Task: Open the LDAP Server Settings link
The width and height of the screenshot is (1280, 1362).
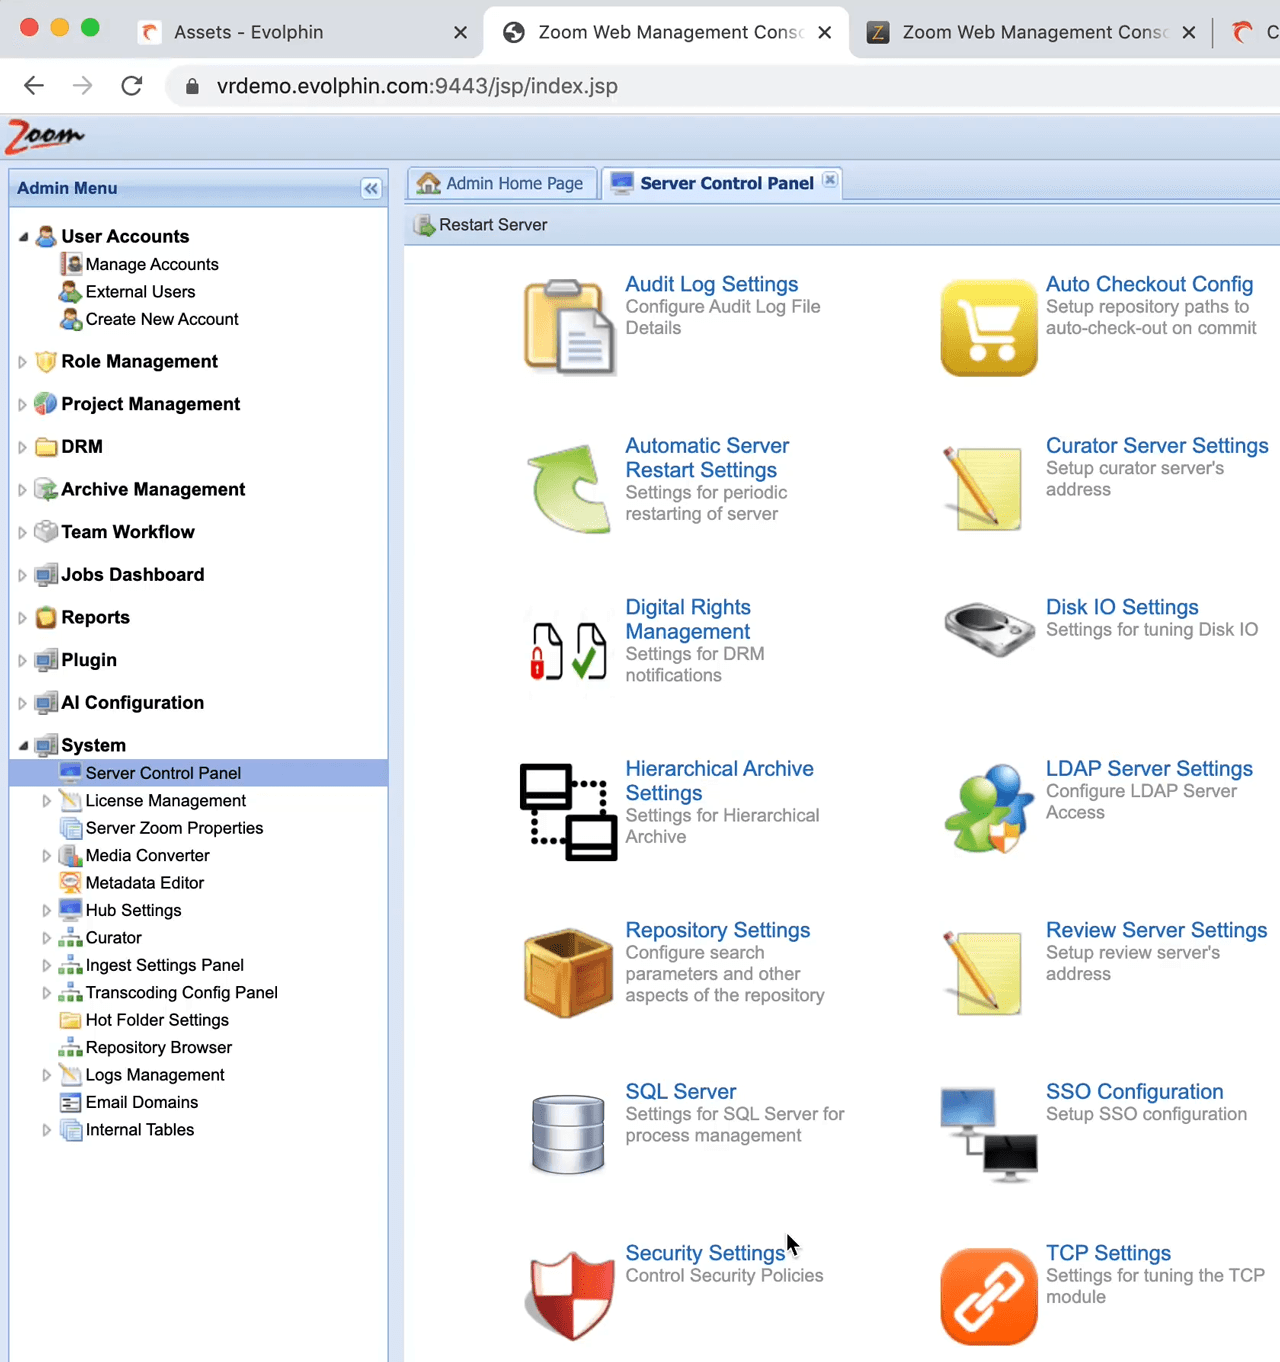Action: [1148, 768]
